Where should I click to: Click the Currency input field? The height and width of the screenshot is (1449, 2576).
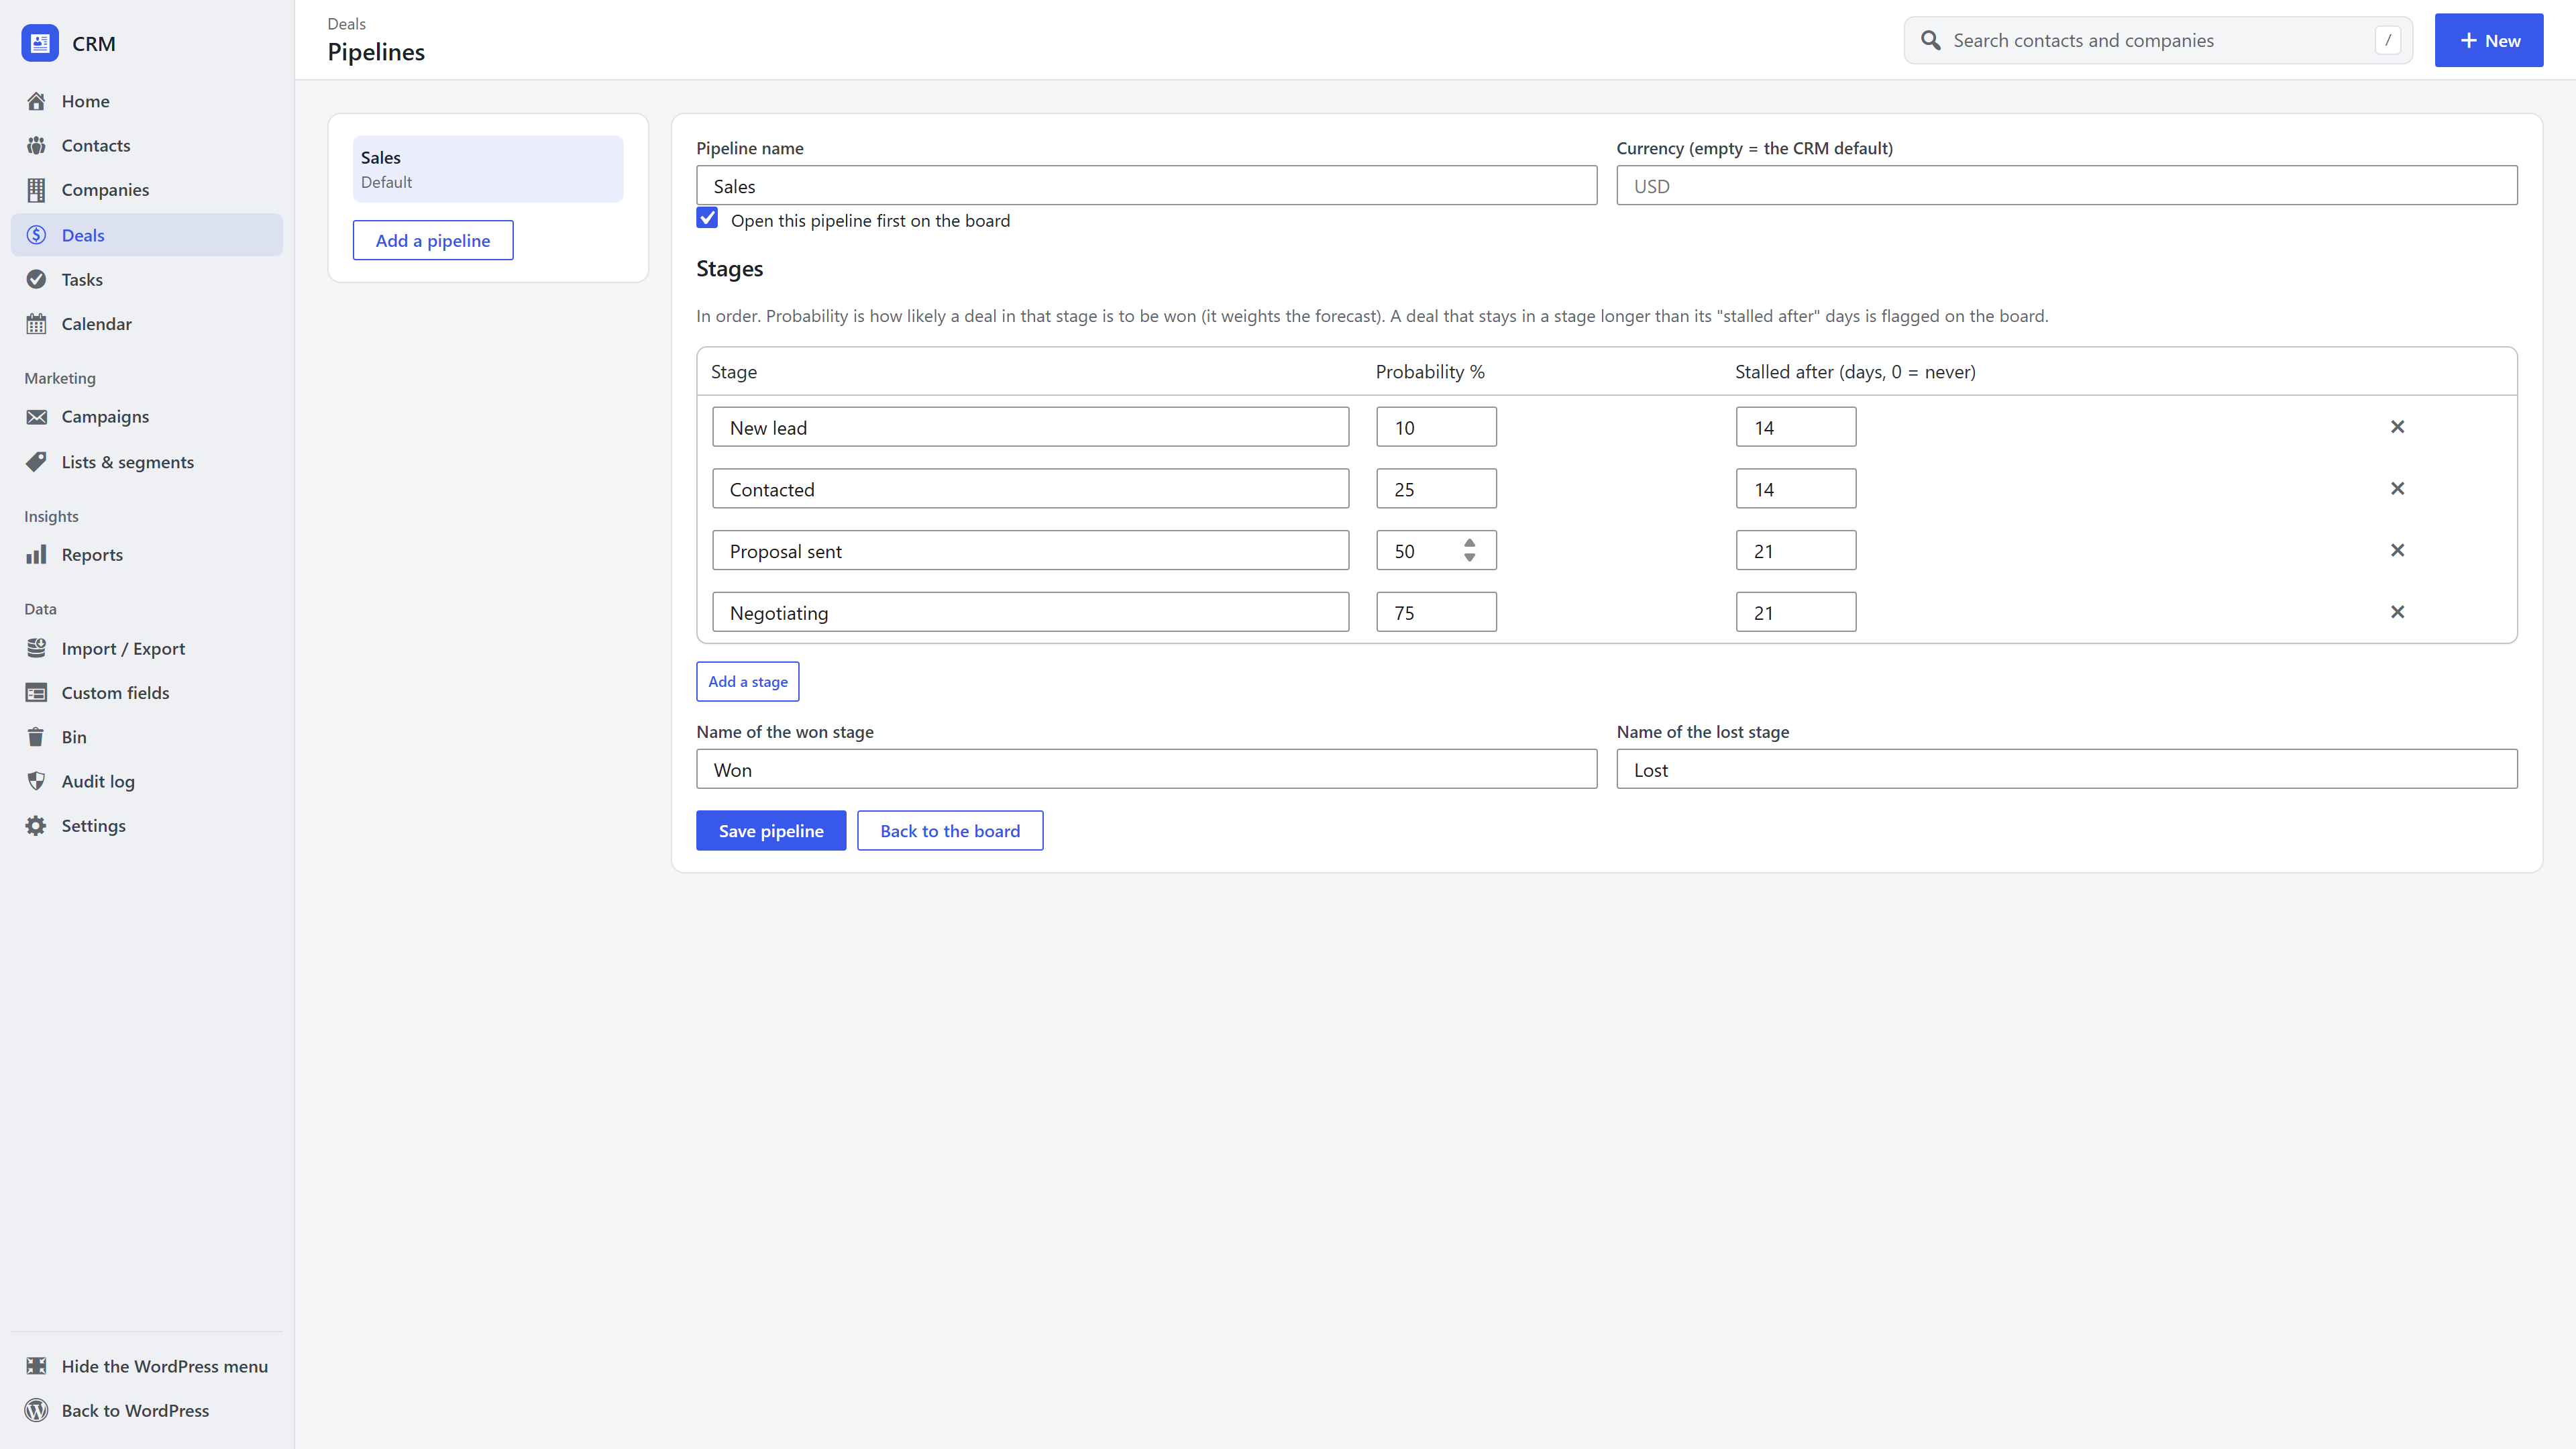[2067, 186]
